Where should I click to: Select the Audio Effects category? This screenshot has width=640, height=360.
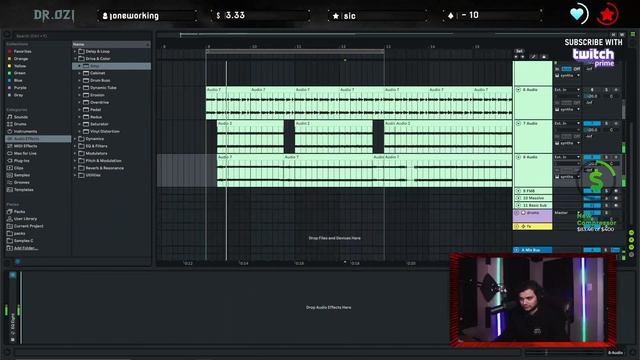pyautogui.click(x=38, y=139)
